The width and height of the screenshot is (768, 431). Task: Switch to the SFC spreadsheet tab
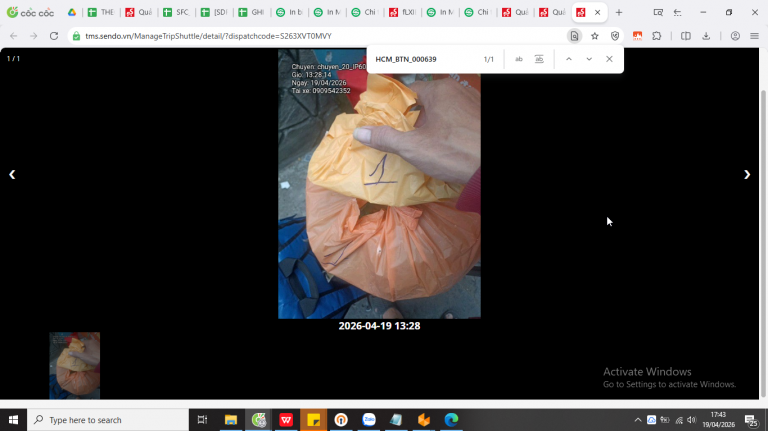(176, 12)
